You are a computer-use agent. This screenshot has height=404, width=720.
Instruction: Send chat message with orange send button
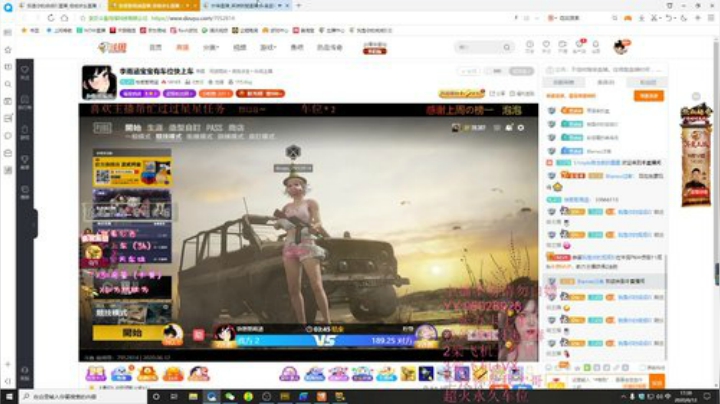pyautogui.click(x=657, y=382)
